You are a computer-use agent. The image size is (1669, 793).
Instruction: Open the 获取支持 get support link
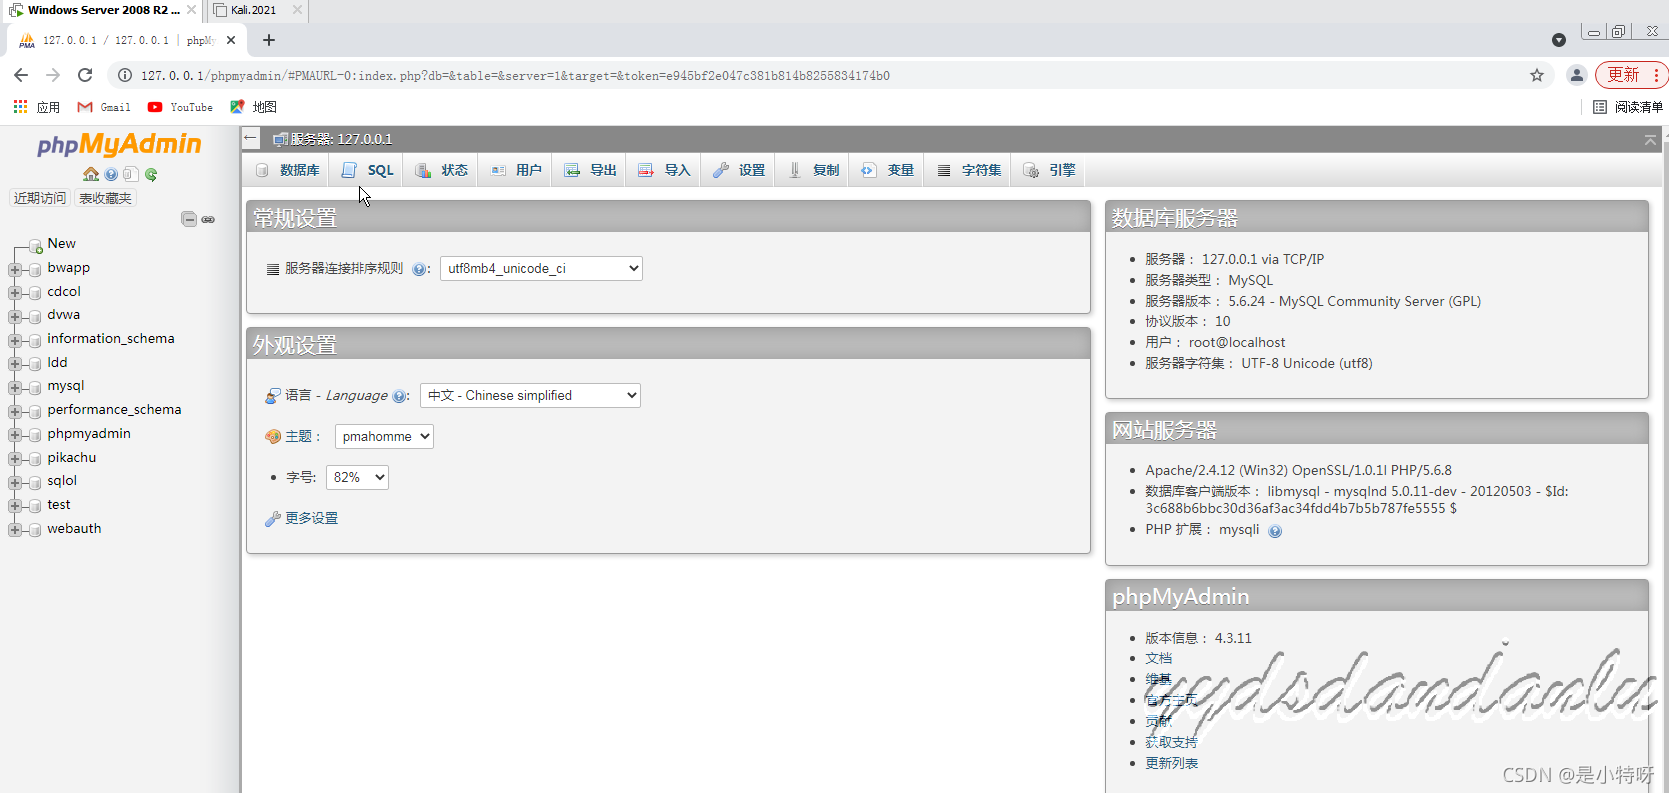pos(1171,742)
